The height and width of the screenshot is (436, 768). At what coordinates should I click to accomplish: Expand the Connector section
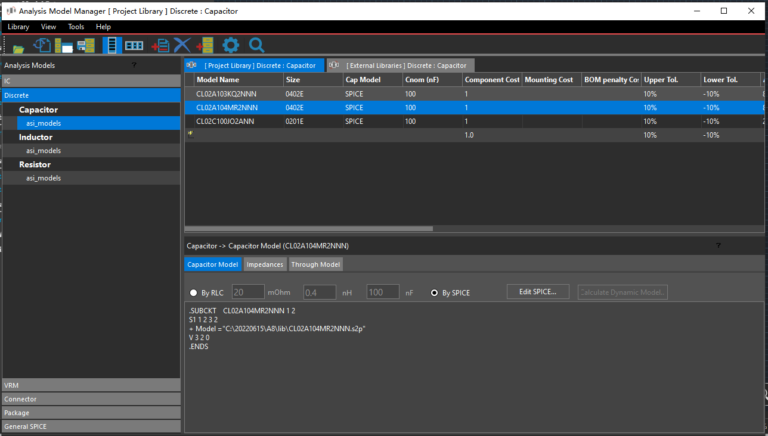click(90, 398)
